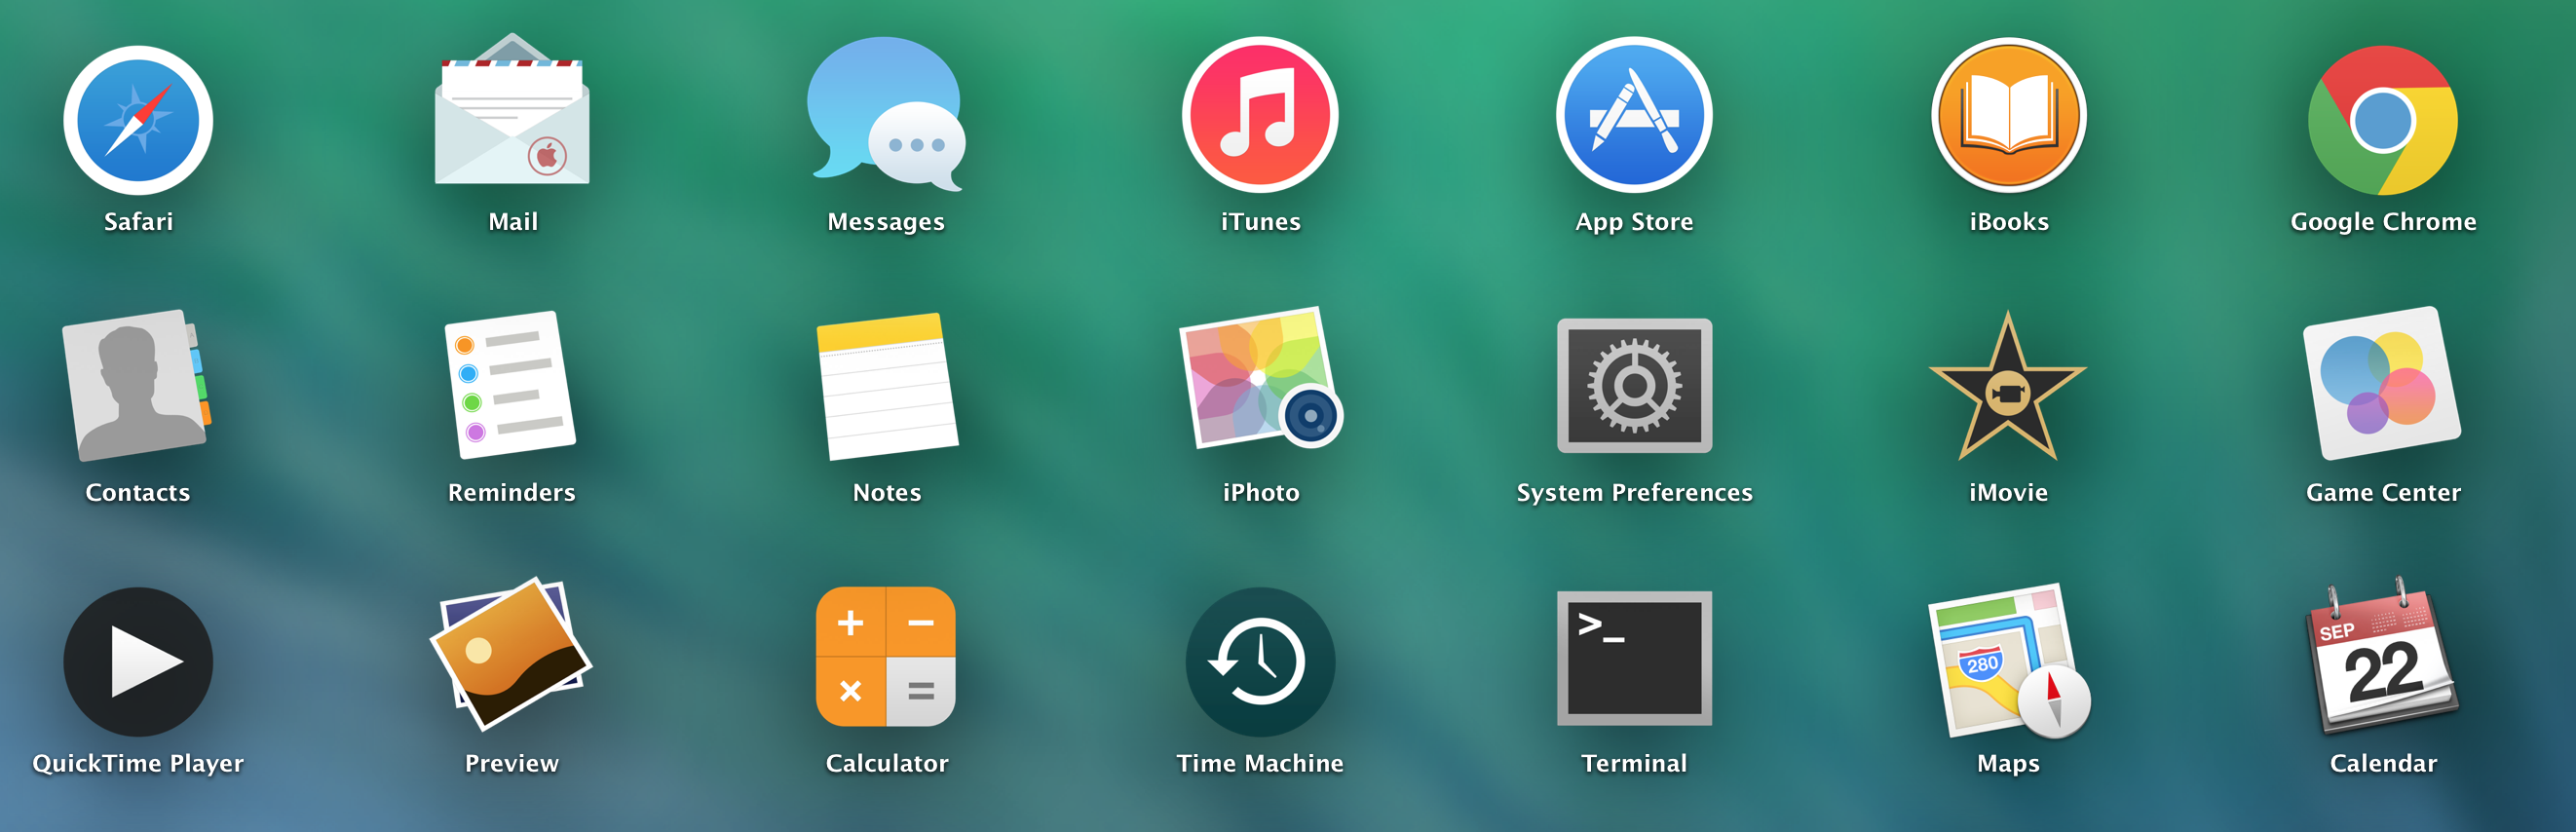Screen dimensions: 2576x832
Task: Open the Preview photo icon
Action: click(x=511, y=653)
